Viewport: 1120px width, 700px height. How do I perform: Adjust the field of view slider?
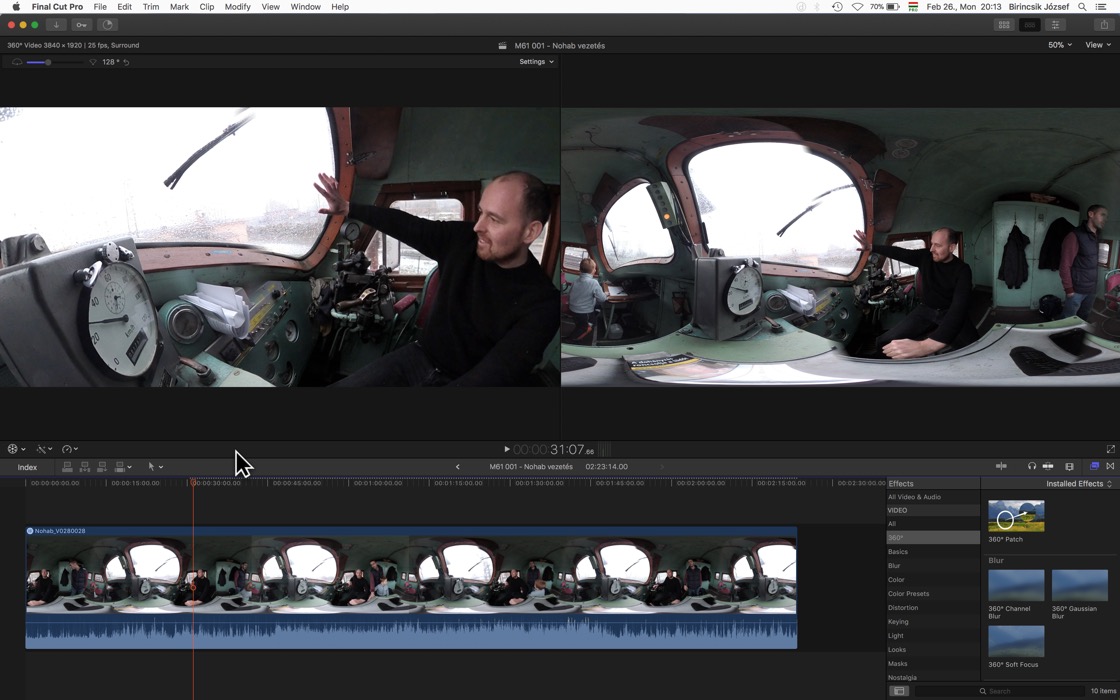point(47,62)
